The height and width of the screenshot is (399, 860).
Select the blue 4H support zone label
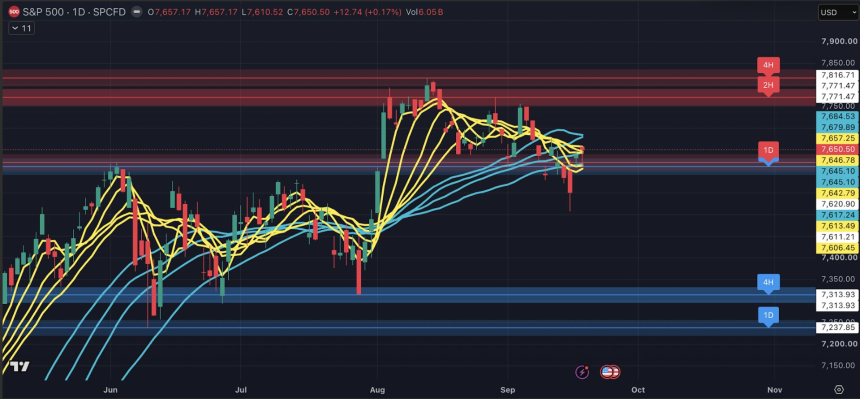click(768, 283)
